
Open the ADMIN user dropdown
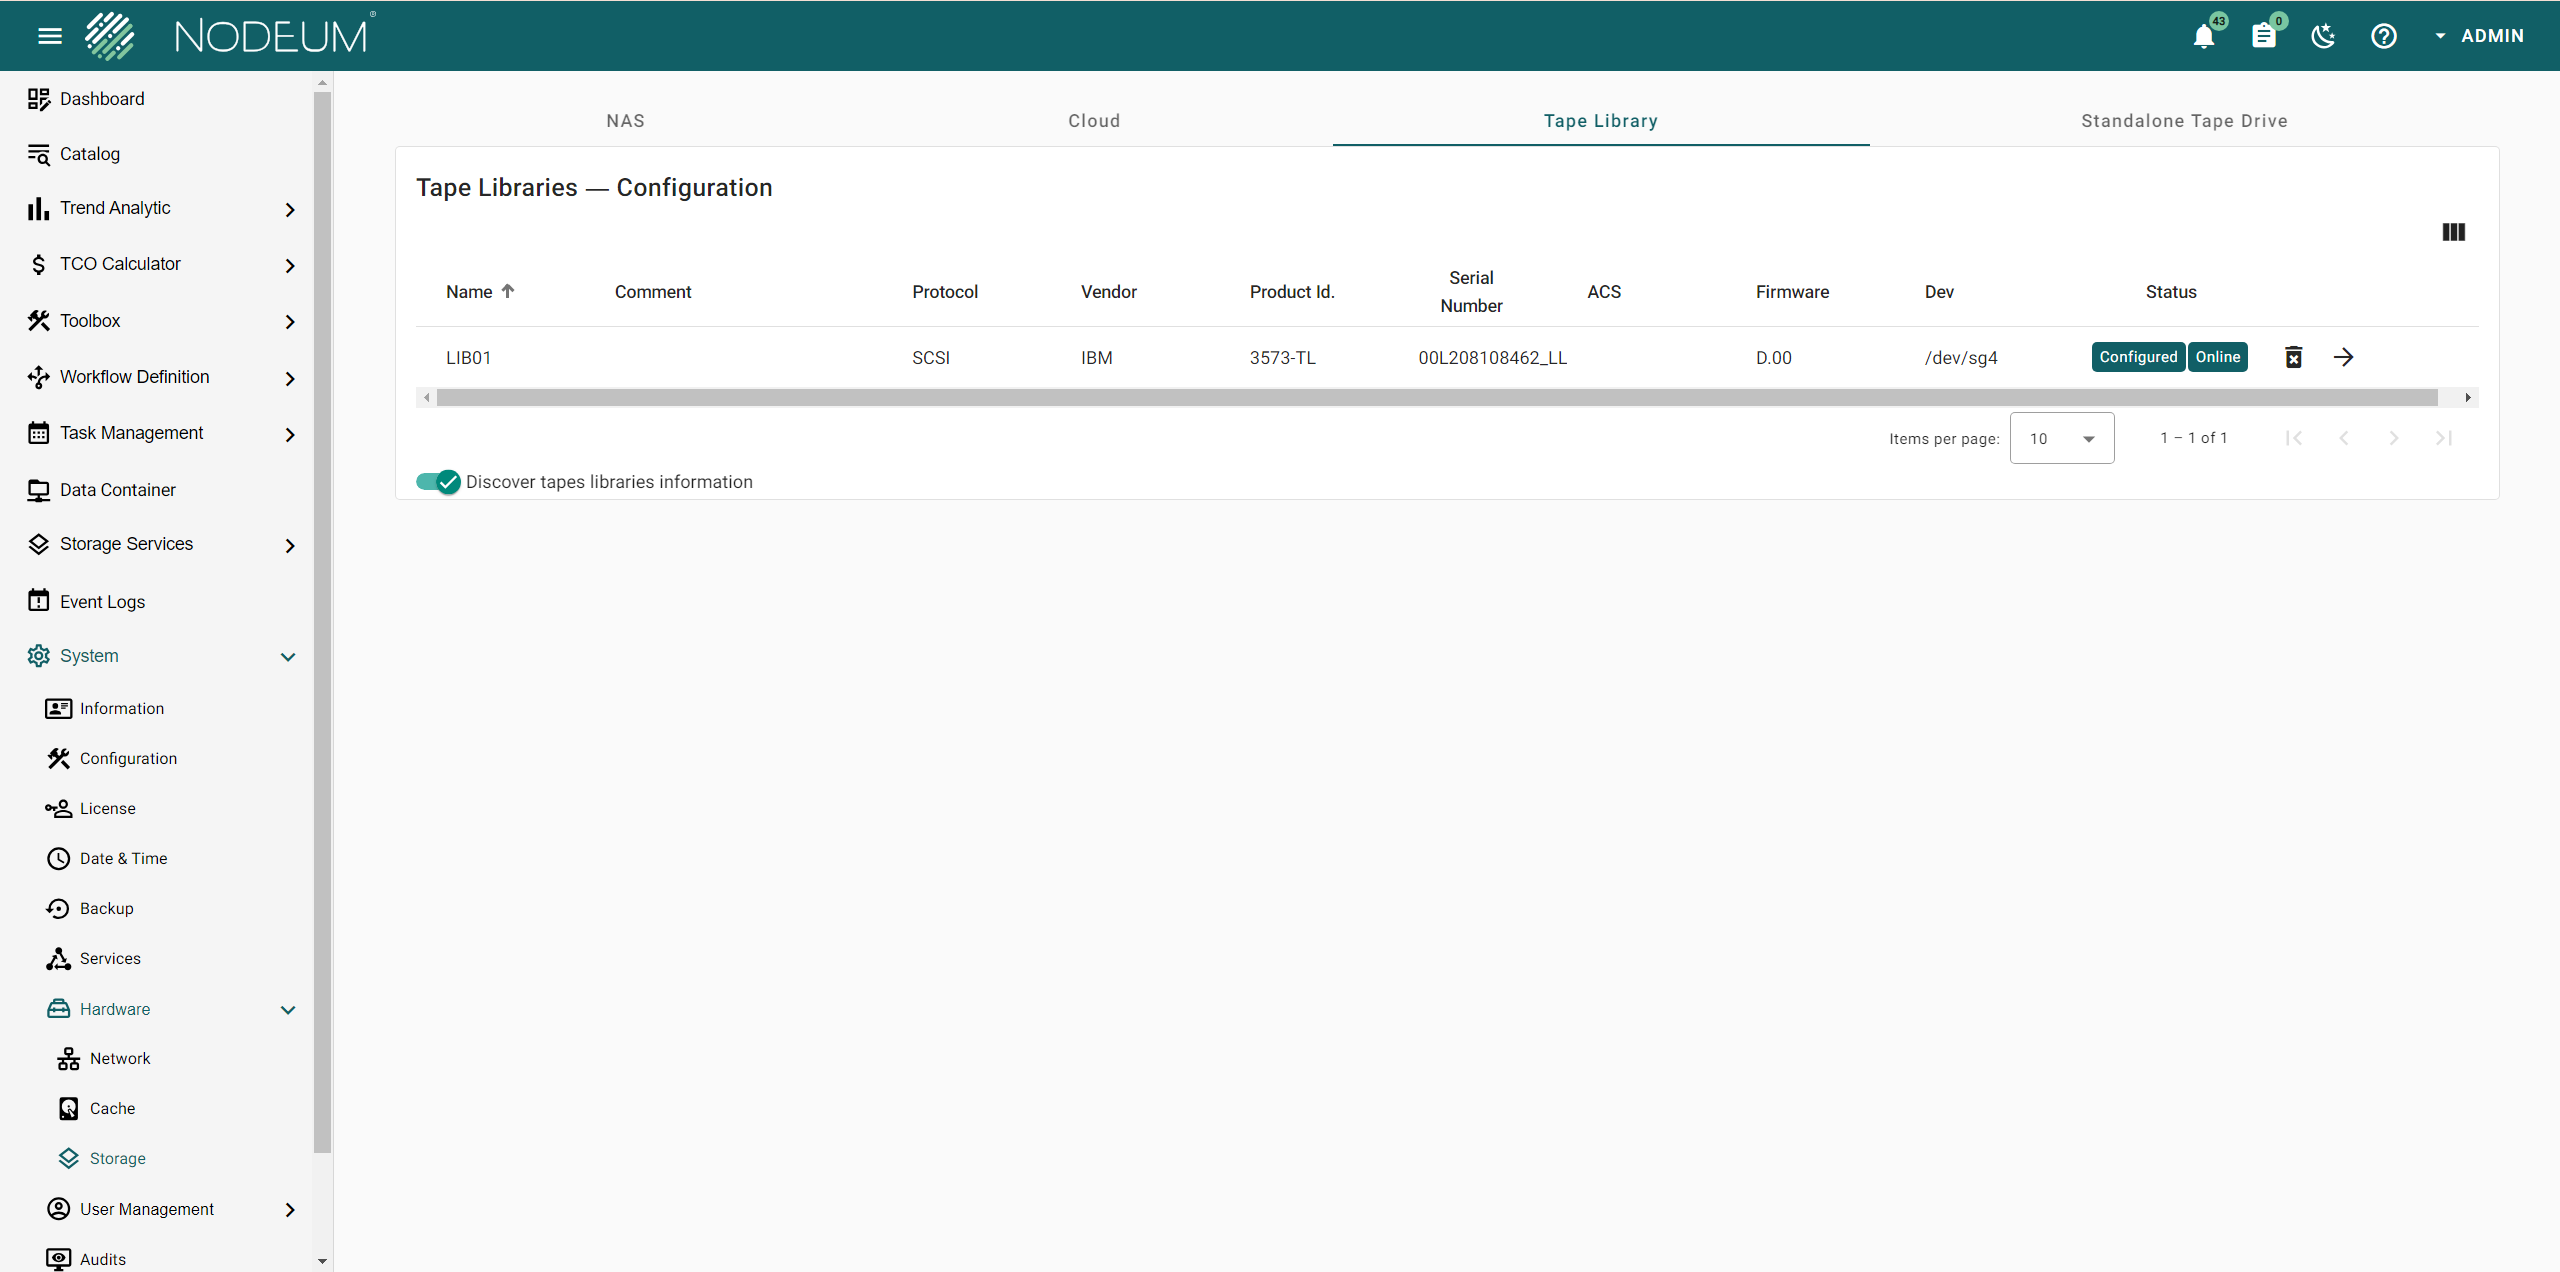point(2479,36)
